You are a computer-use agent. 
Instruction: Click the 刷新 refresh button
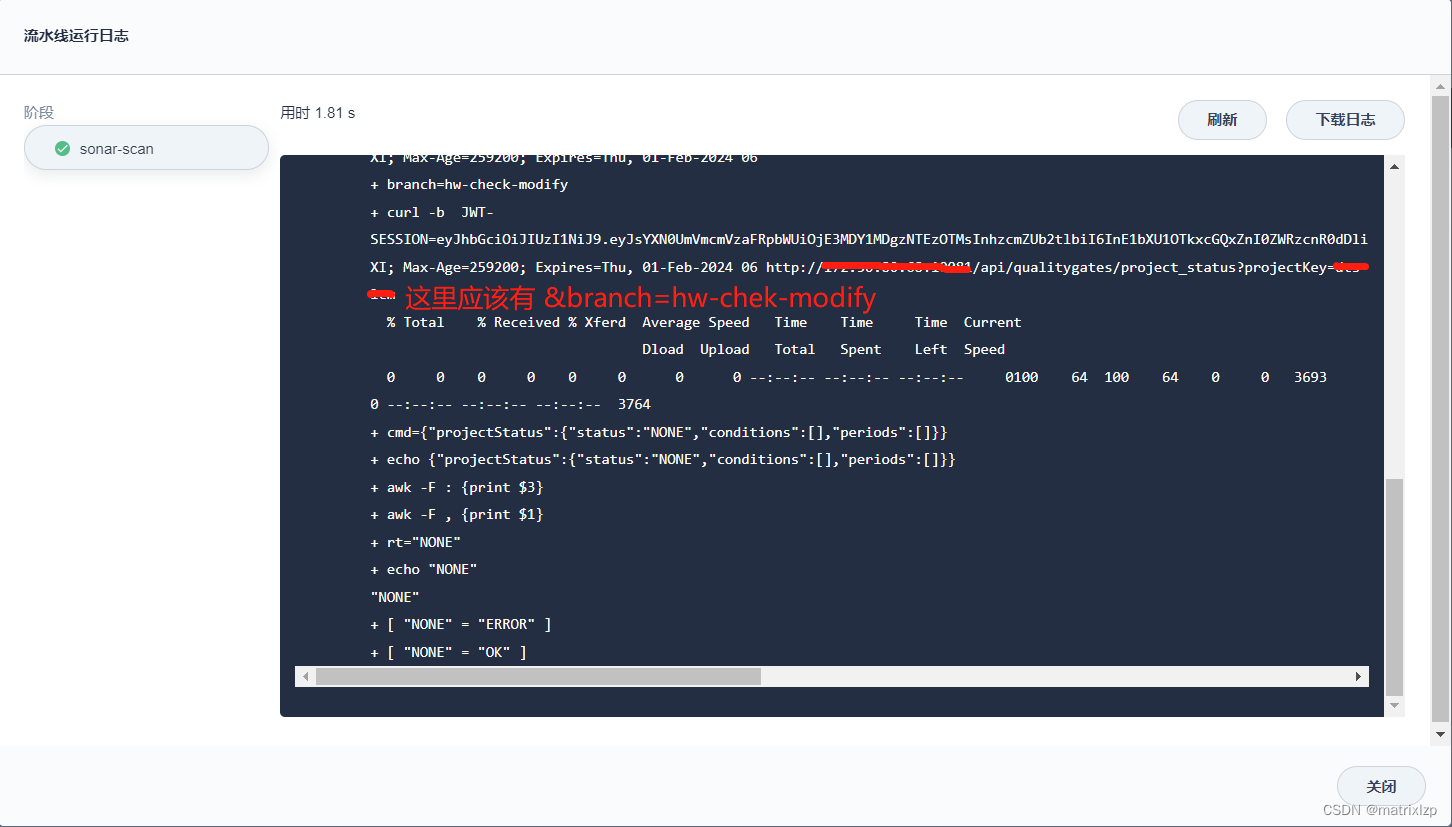[1222, 120]
